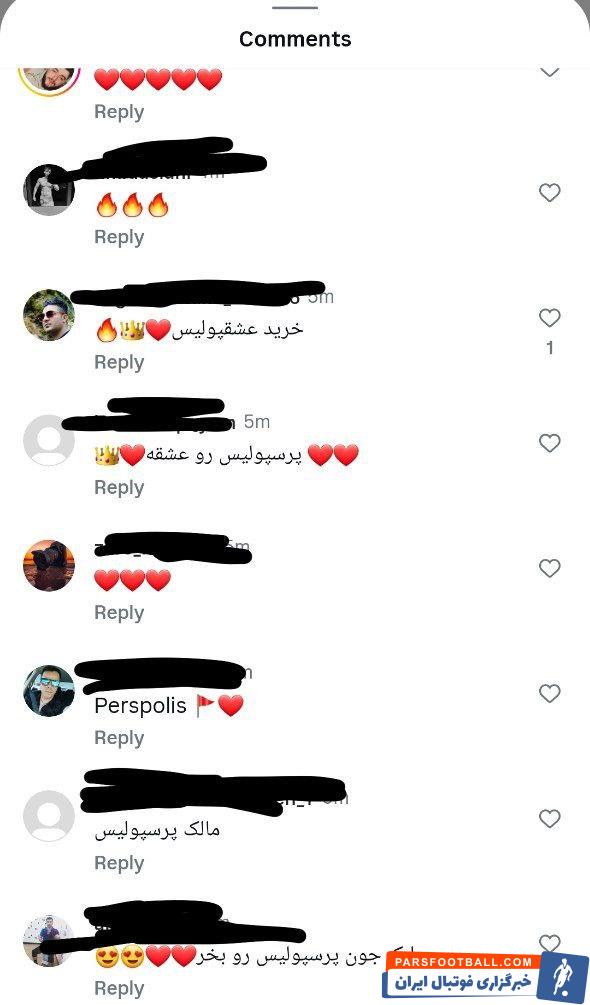This screenshot has width=590, height=1005.
Task: Reply to the Perspolis flag comment
Action: 119,738
